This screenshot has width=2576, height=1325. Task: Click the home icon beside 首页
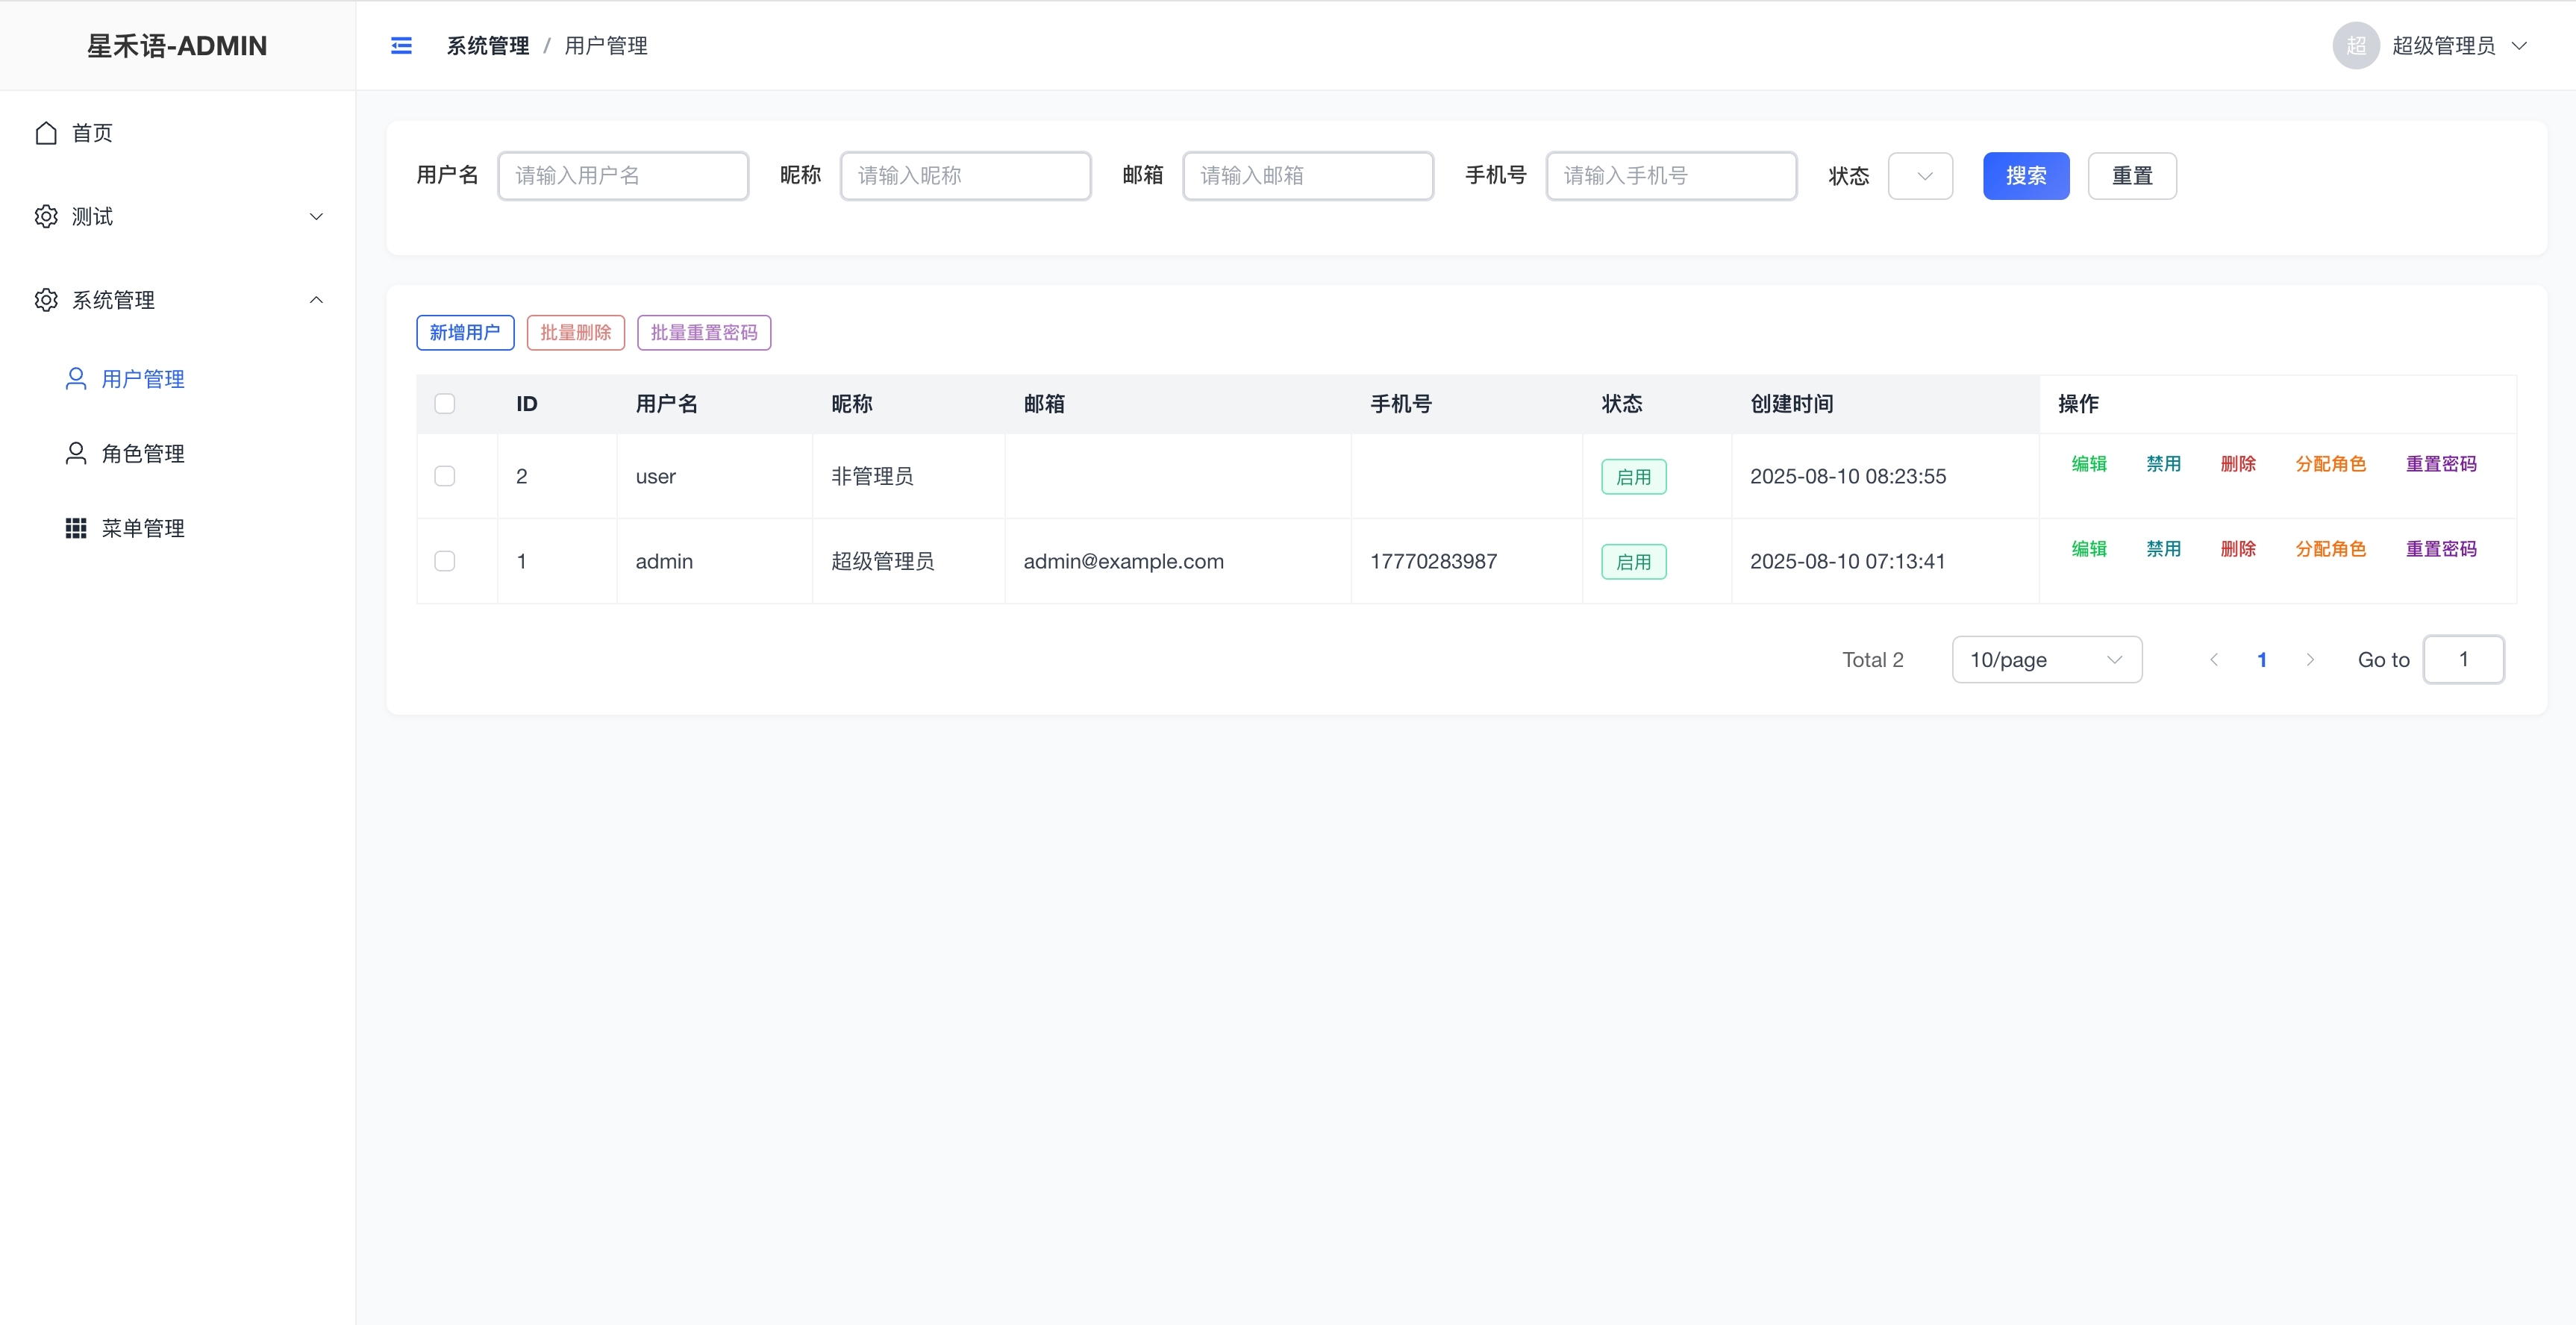pos(46,133)
